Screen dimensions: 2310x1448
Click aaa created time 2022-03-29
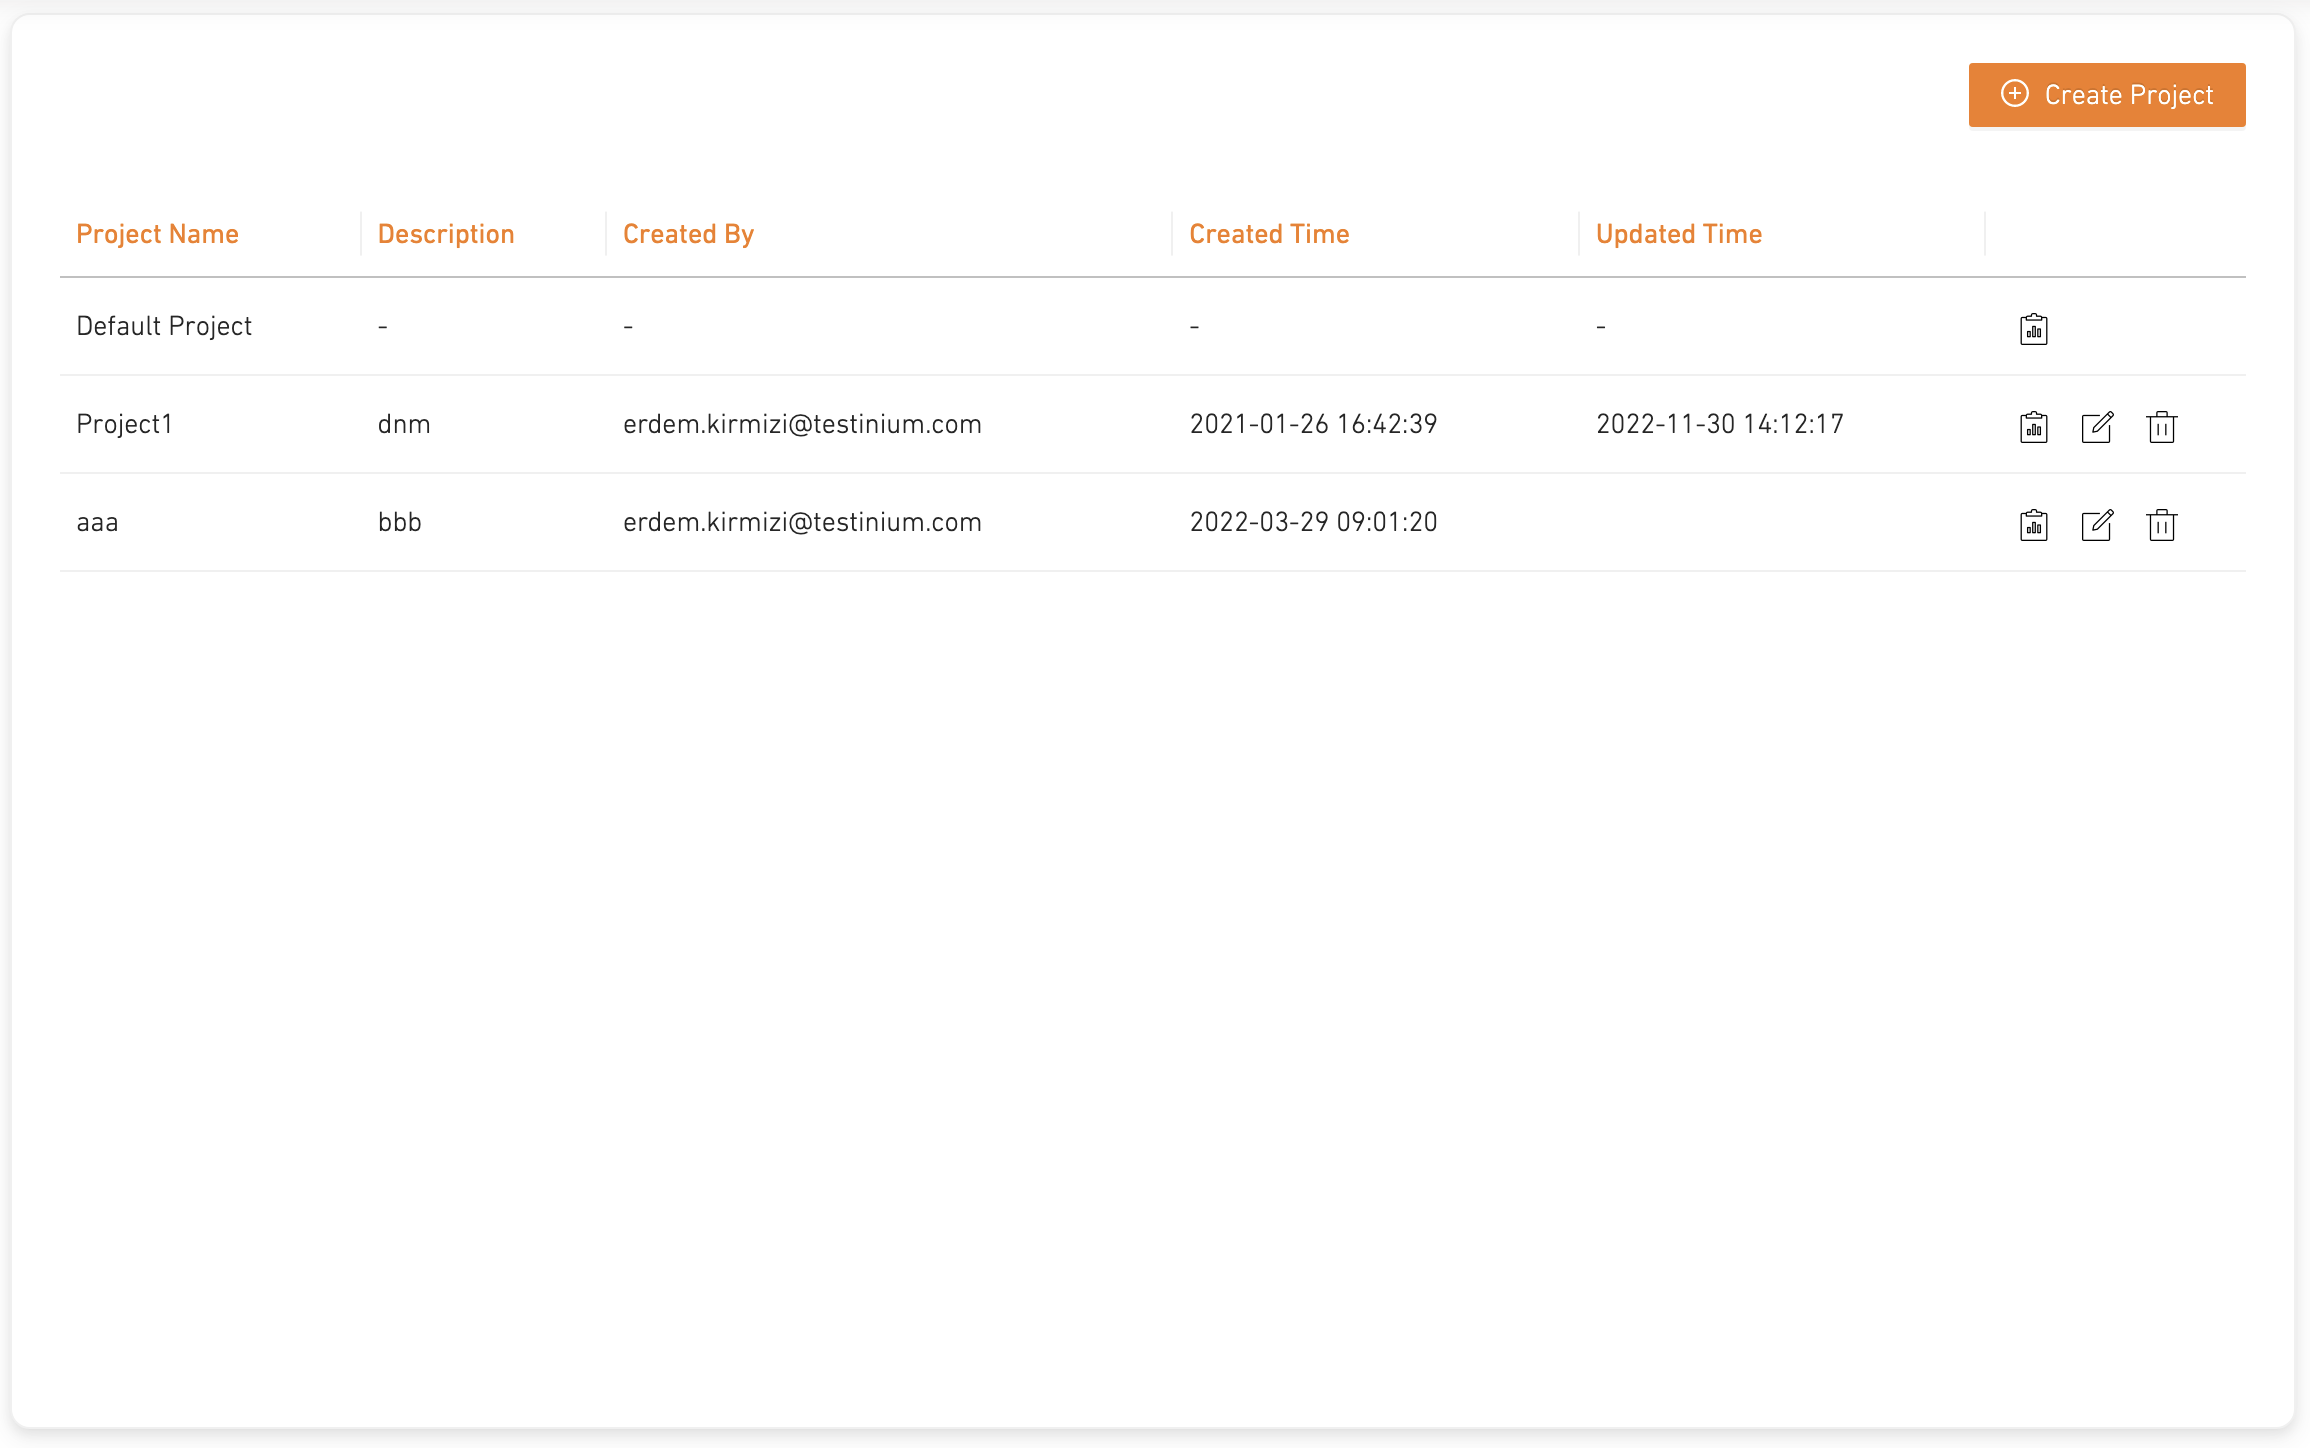coord(1313,522)
